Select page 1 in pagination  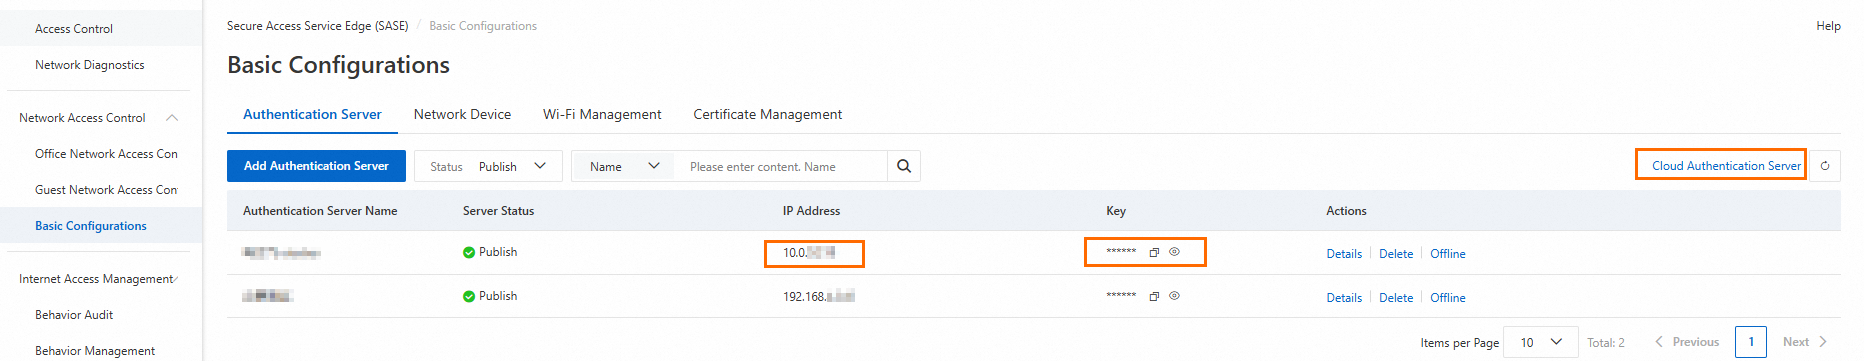coord(1751,342)
